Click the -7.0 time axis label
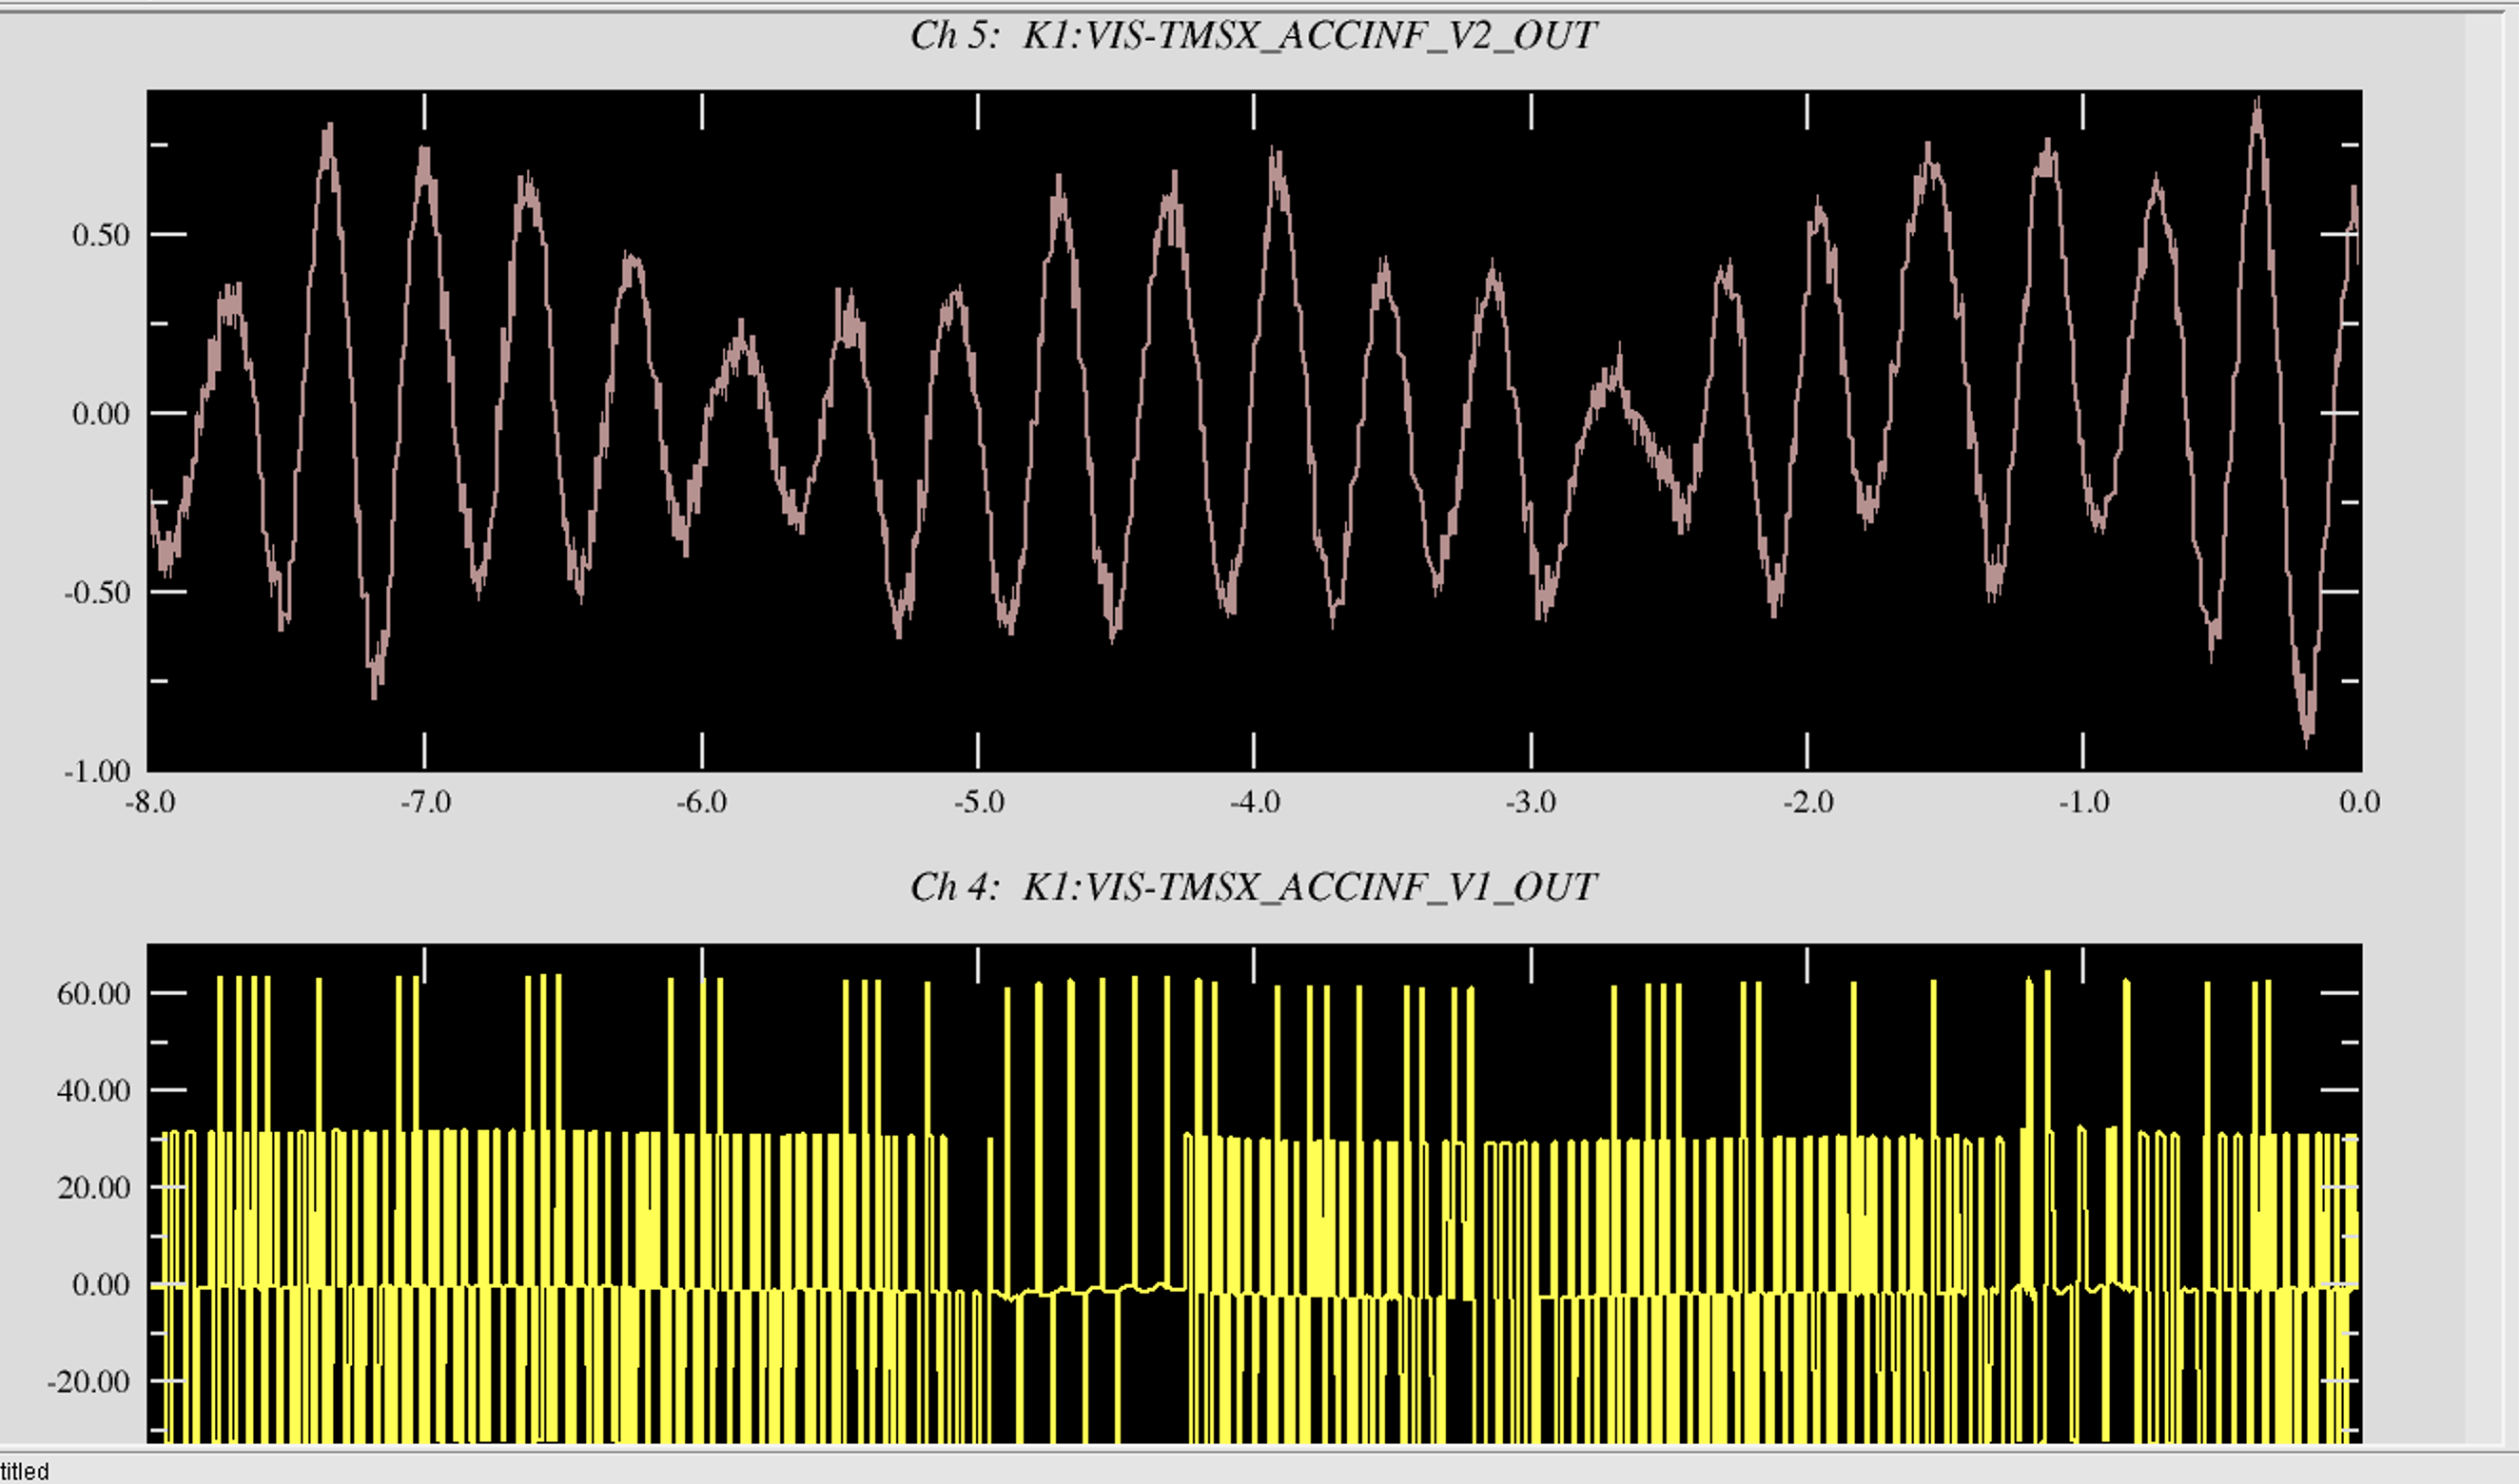Image resolution: width=2519 pixels, height=1484 pixels. tap(426, 802)
